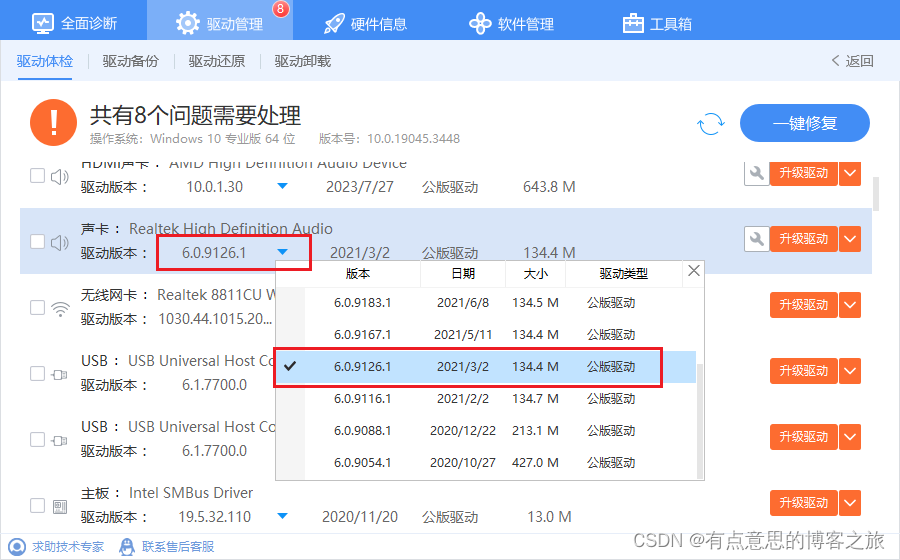Select checked driver version 6.0.9126.1 in list
The width and height of the screenshot is (900, 560).
click(x=486, y=367)
